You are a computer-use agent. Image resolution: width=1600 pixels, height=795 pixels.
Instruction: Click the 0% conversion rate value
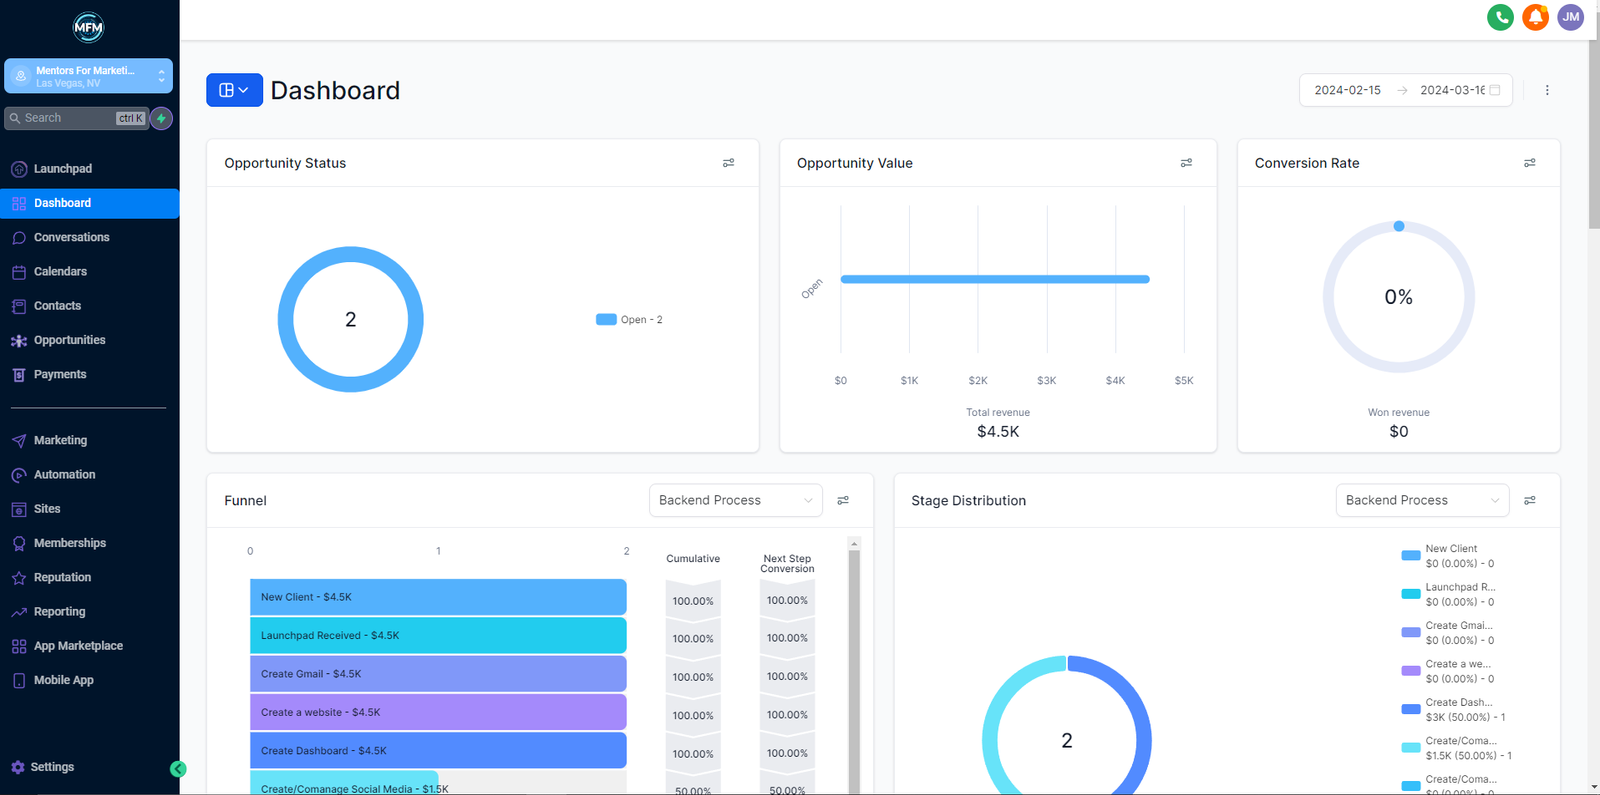click(x=1398, y=297)
